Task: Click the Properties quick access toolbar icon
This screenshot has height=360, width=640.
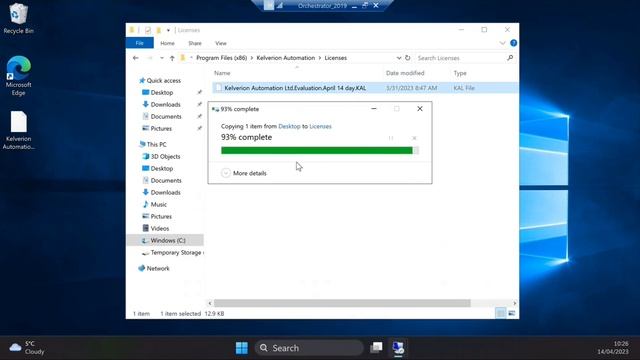Action: pyautogui.click(x=148, y=30)
